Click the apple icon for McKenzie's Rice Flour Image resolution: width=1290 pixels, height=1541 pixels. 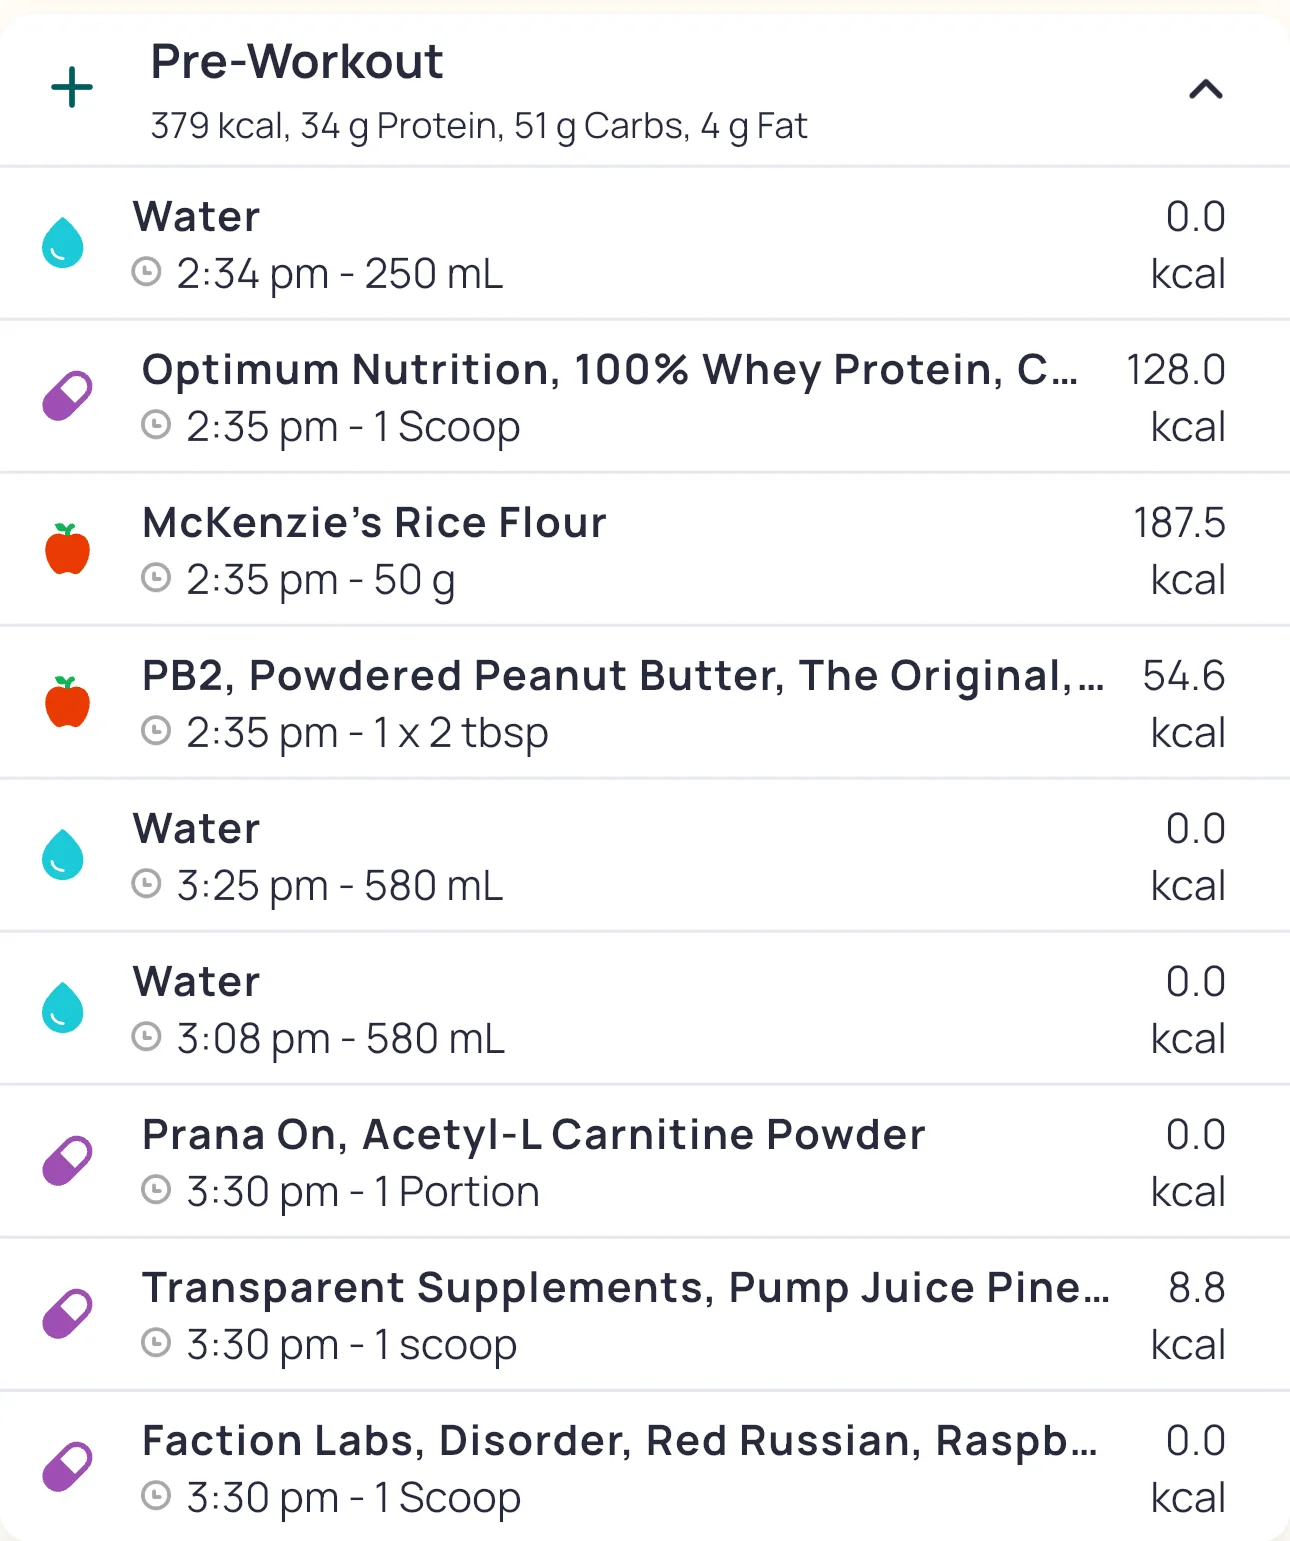tap(67, 549)
